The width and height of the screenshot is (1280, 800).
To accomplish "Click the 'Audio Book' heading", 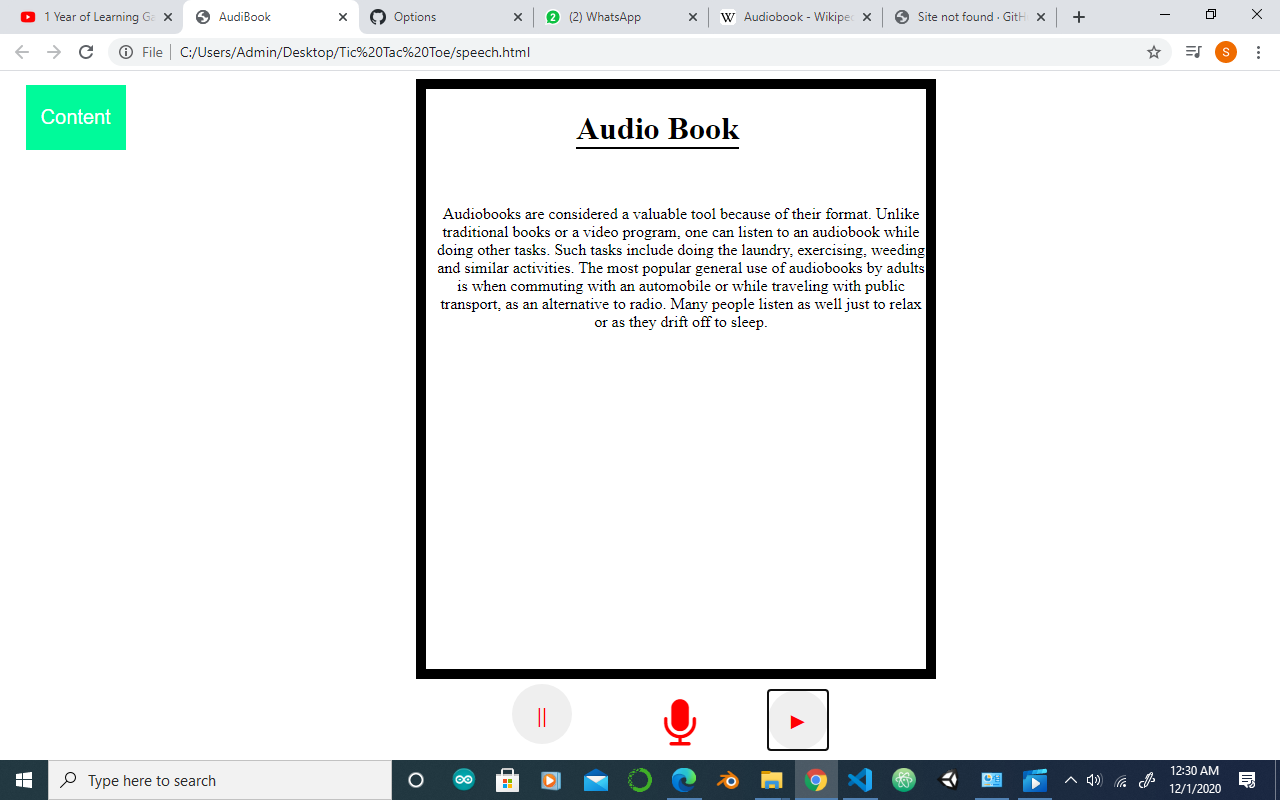I will (x=658, y=129).
